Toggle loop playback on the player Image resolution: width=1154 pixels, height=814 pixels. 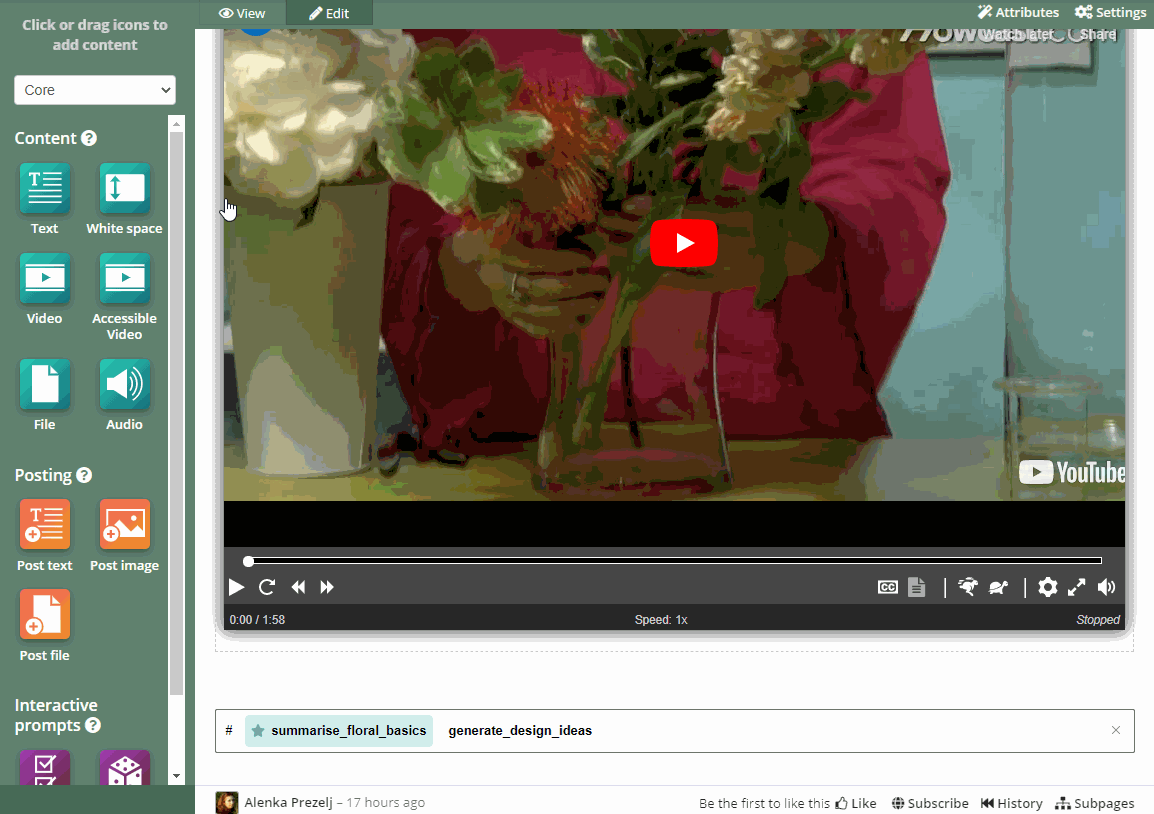[x=266, y=587]
